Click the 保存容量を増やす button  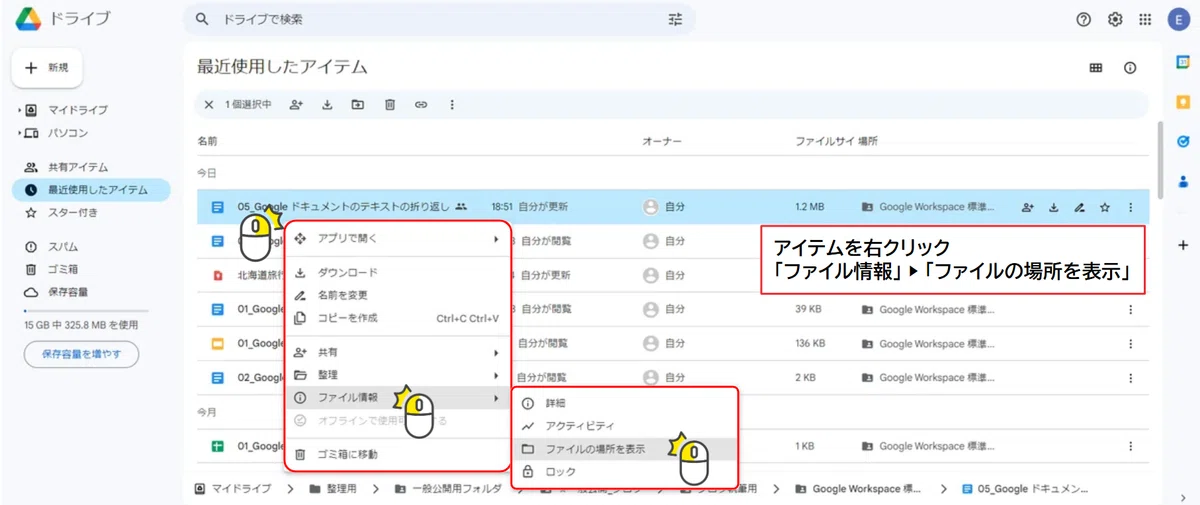(81, 354)
